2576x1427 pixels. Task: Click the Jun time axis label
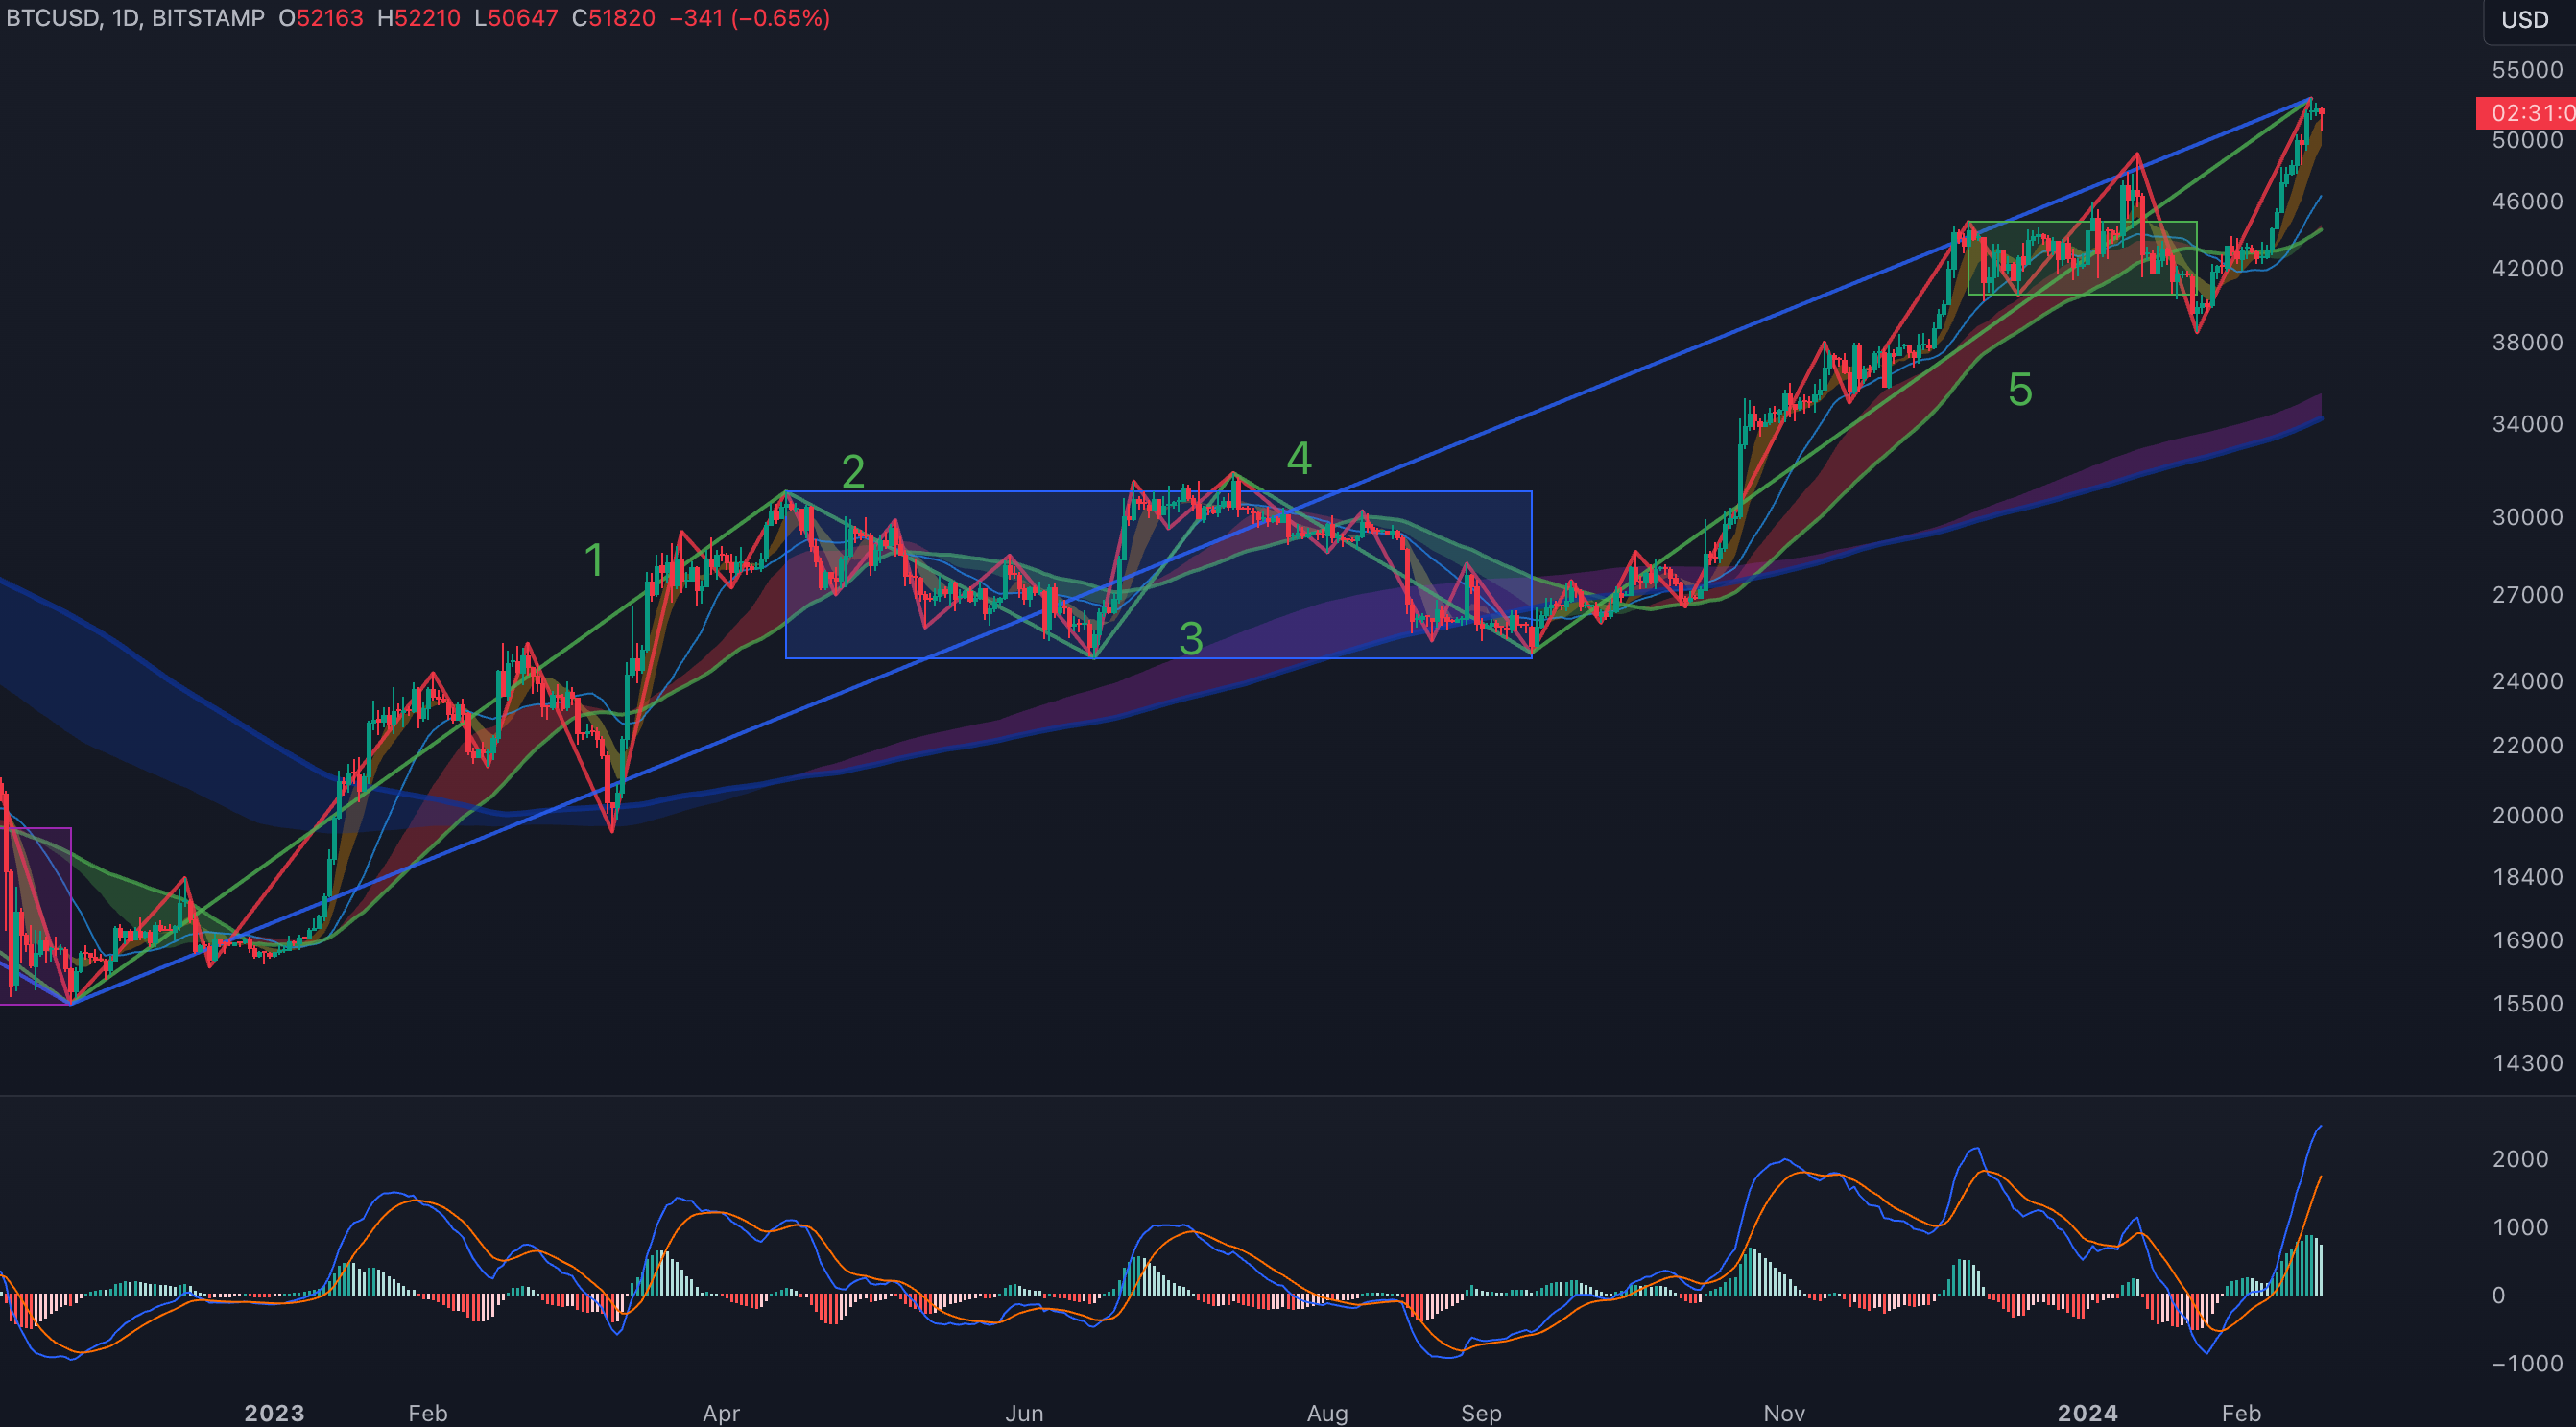1024,1412
